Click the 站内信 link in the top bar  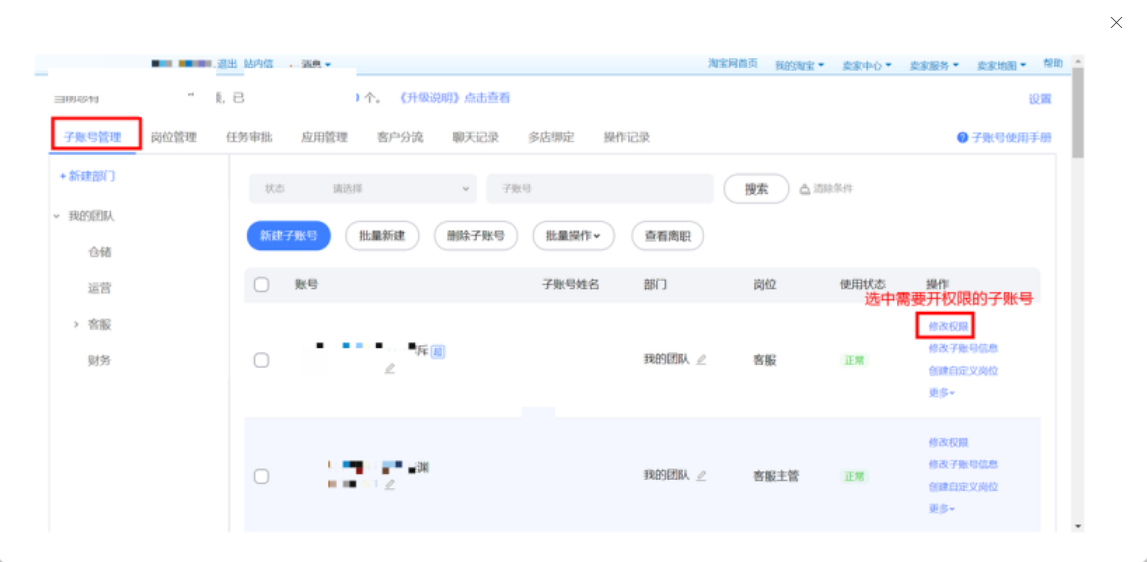point(258,64)
